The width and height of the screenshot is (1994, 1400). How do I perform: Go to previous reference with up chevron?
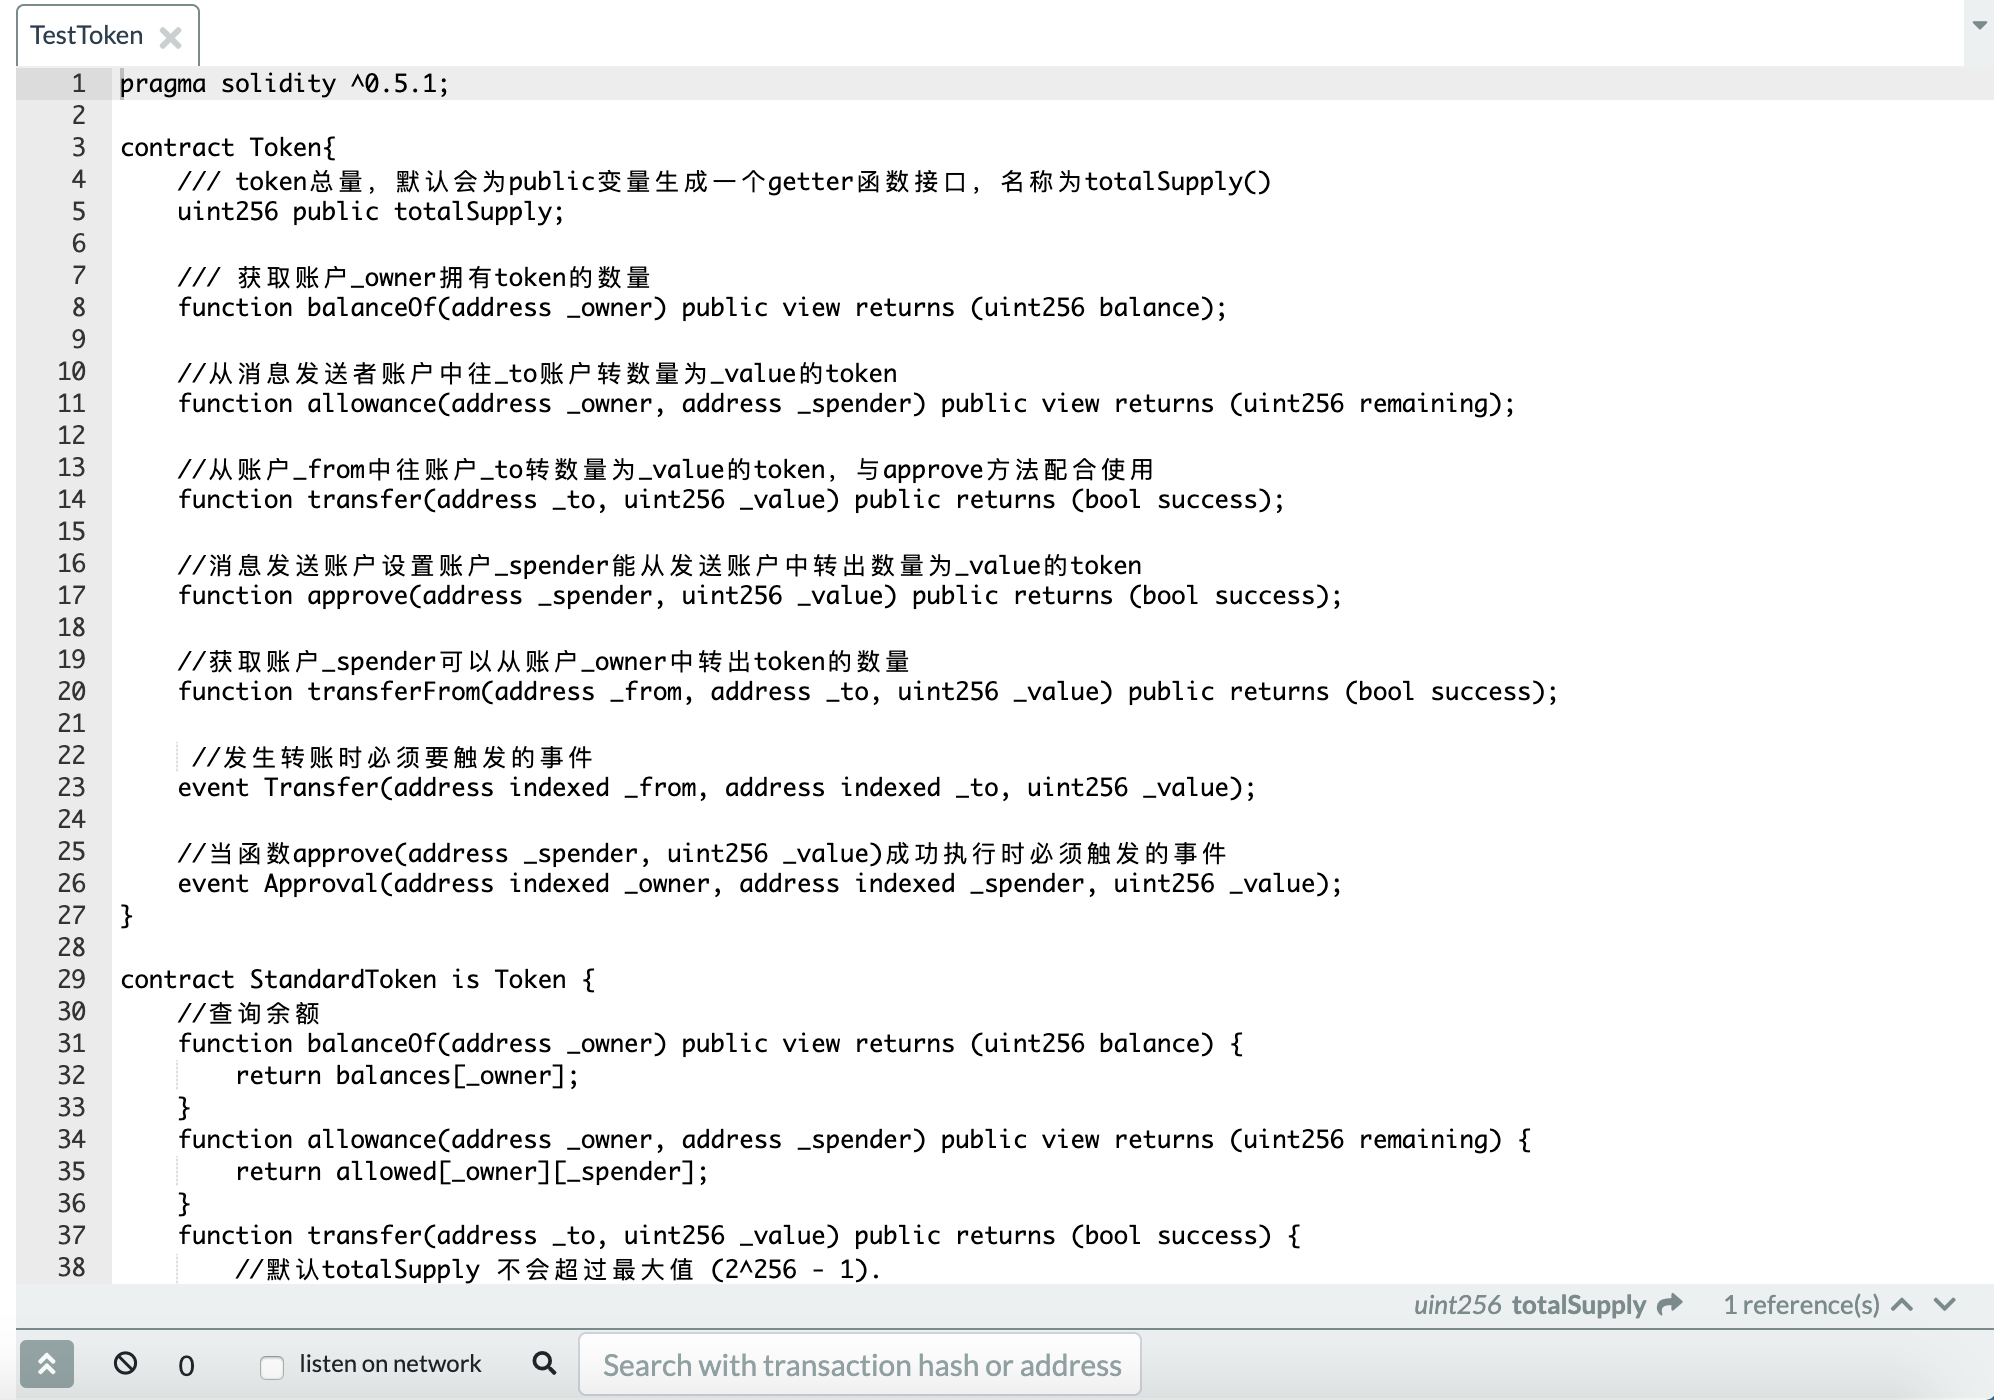(1903, 1304)
